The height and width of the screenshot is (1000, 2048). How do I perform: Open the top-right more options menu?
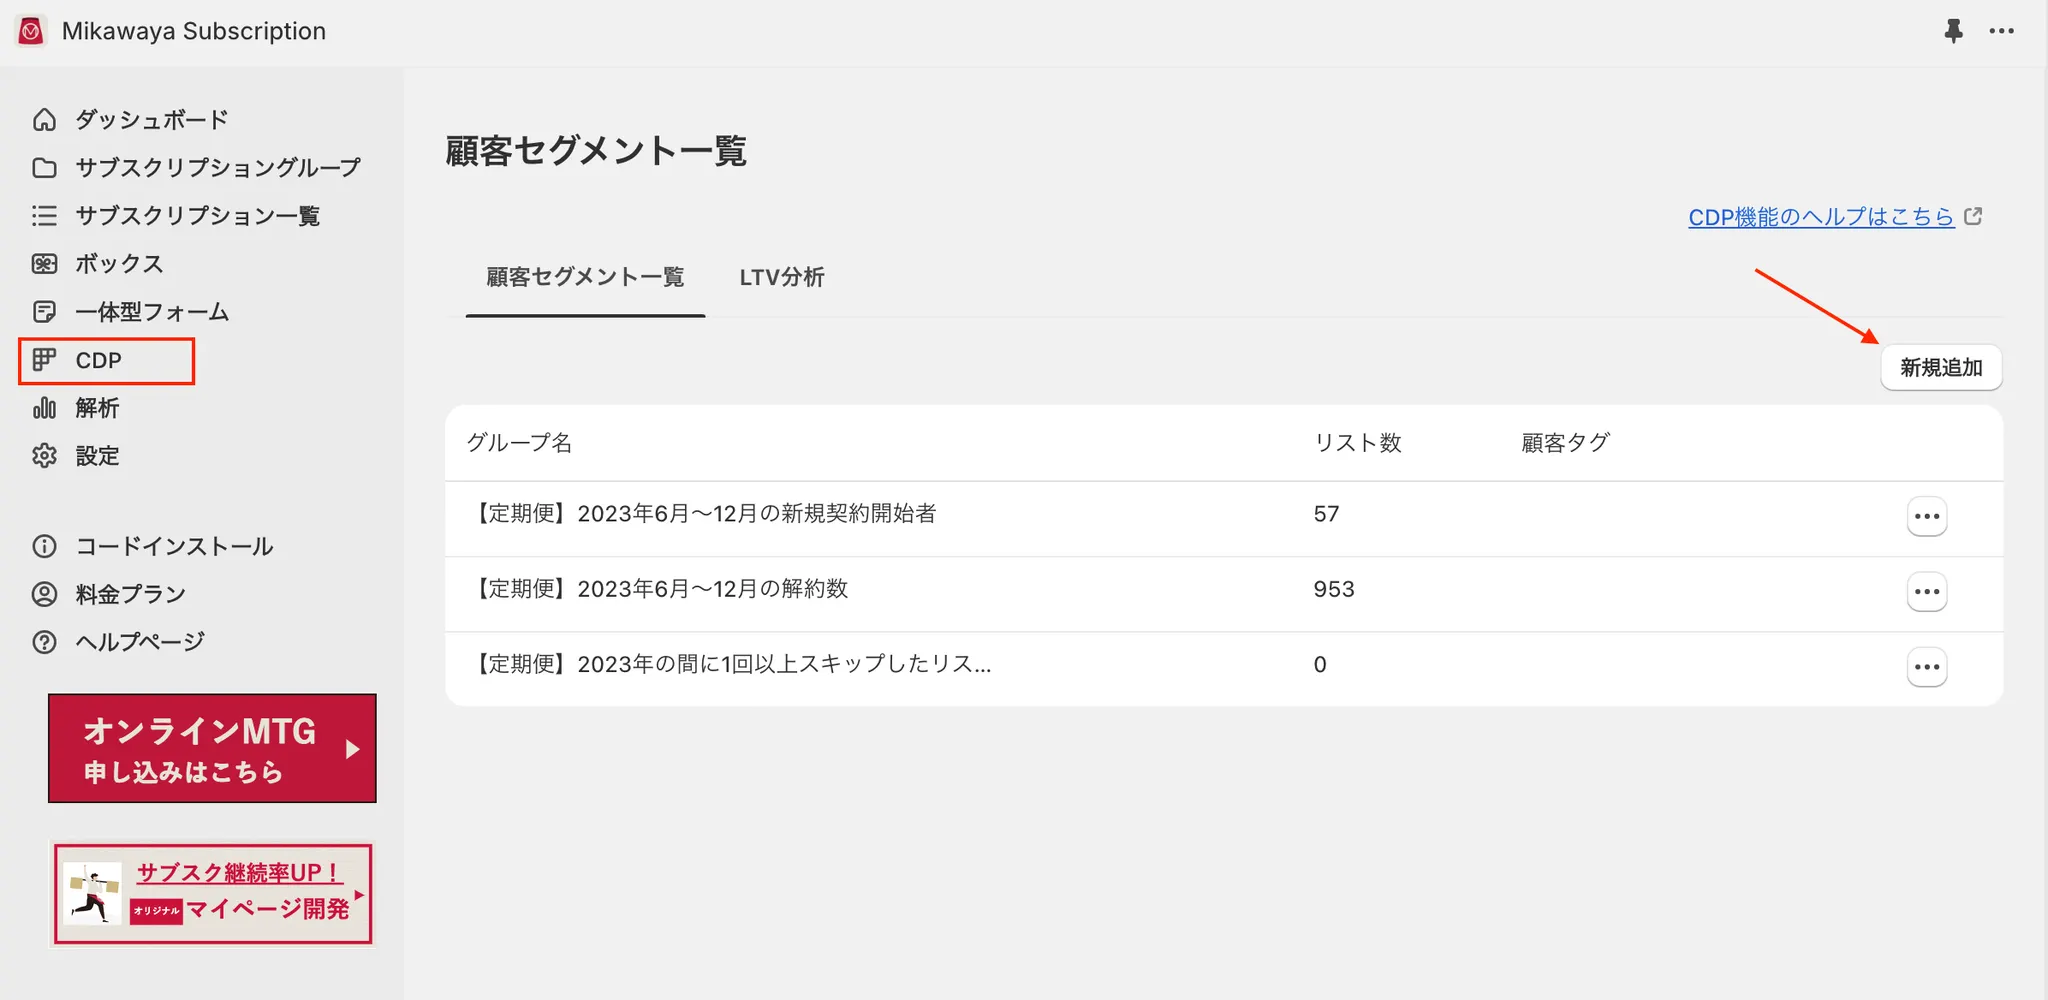(x=2002, y=31)
